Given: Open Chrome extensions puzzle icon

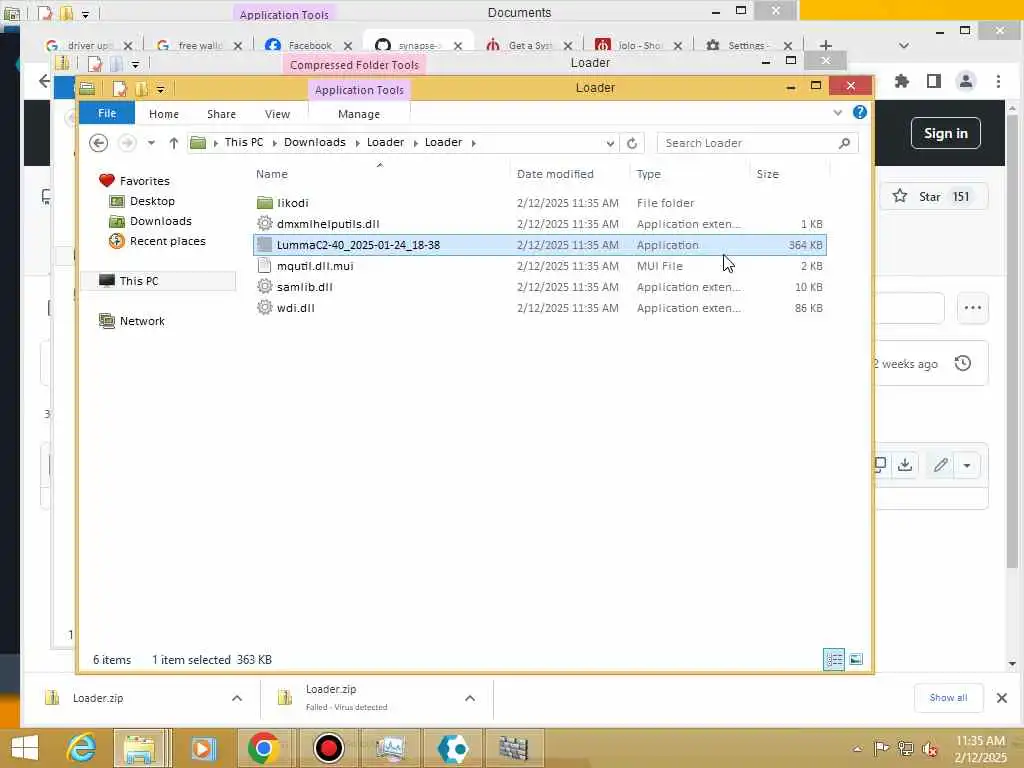Looking at the screenshot, I should click(x=902, y=82).
